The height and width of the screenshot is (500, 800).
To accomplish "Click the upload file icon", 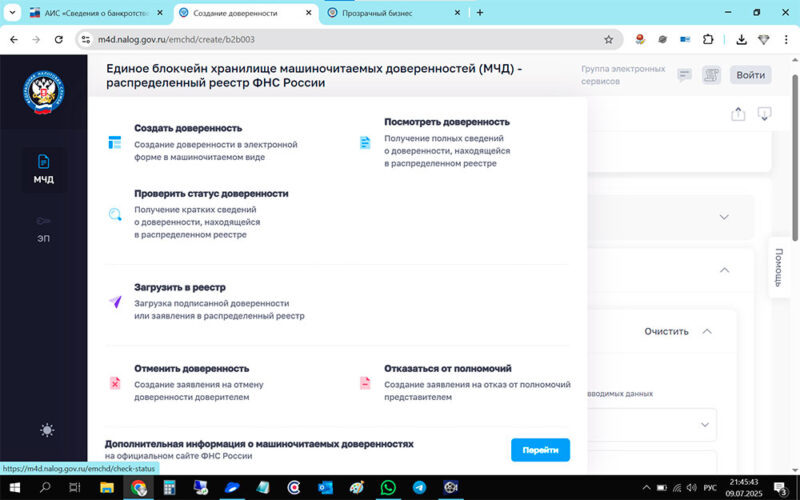I will (738, 114).
